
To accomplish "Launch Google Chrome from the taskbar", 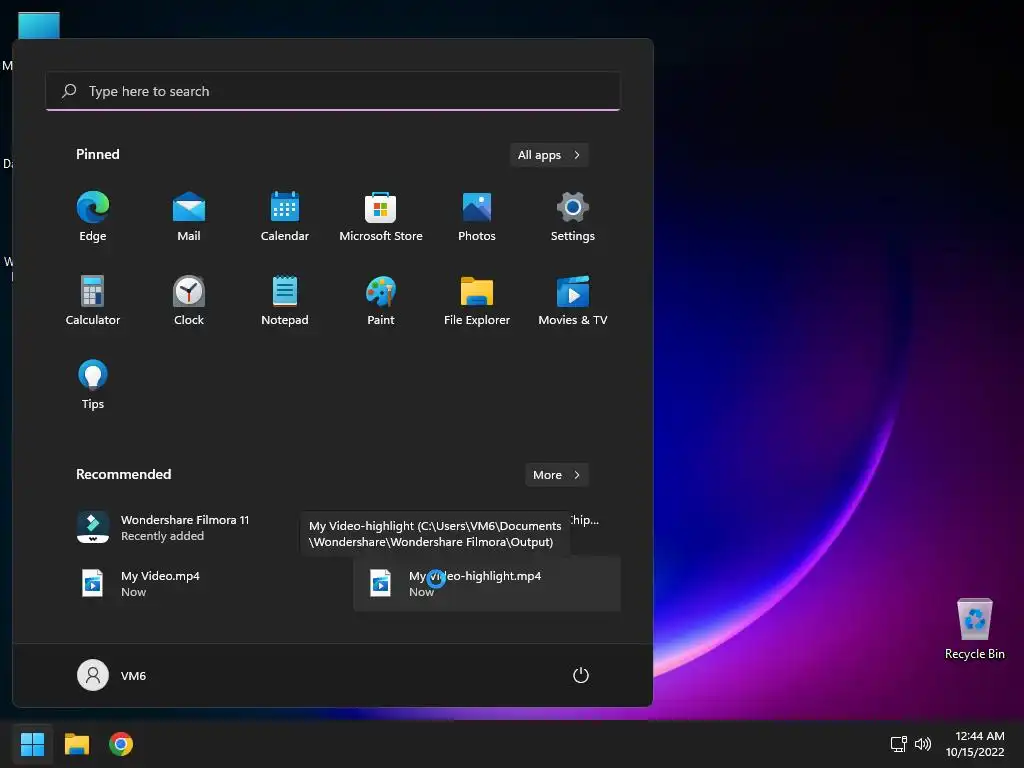I will (121, 744).
